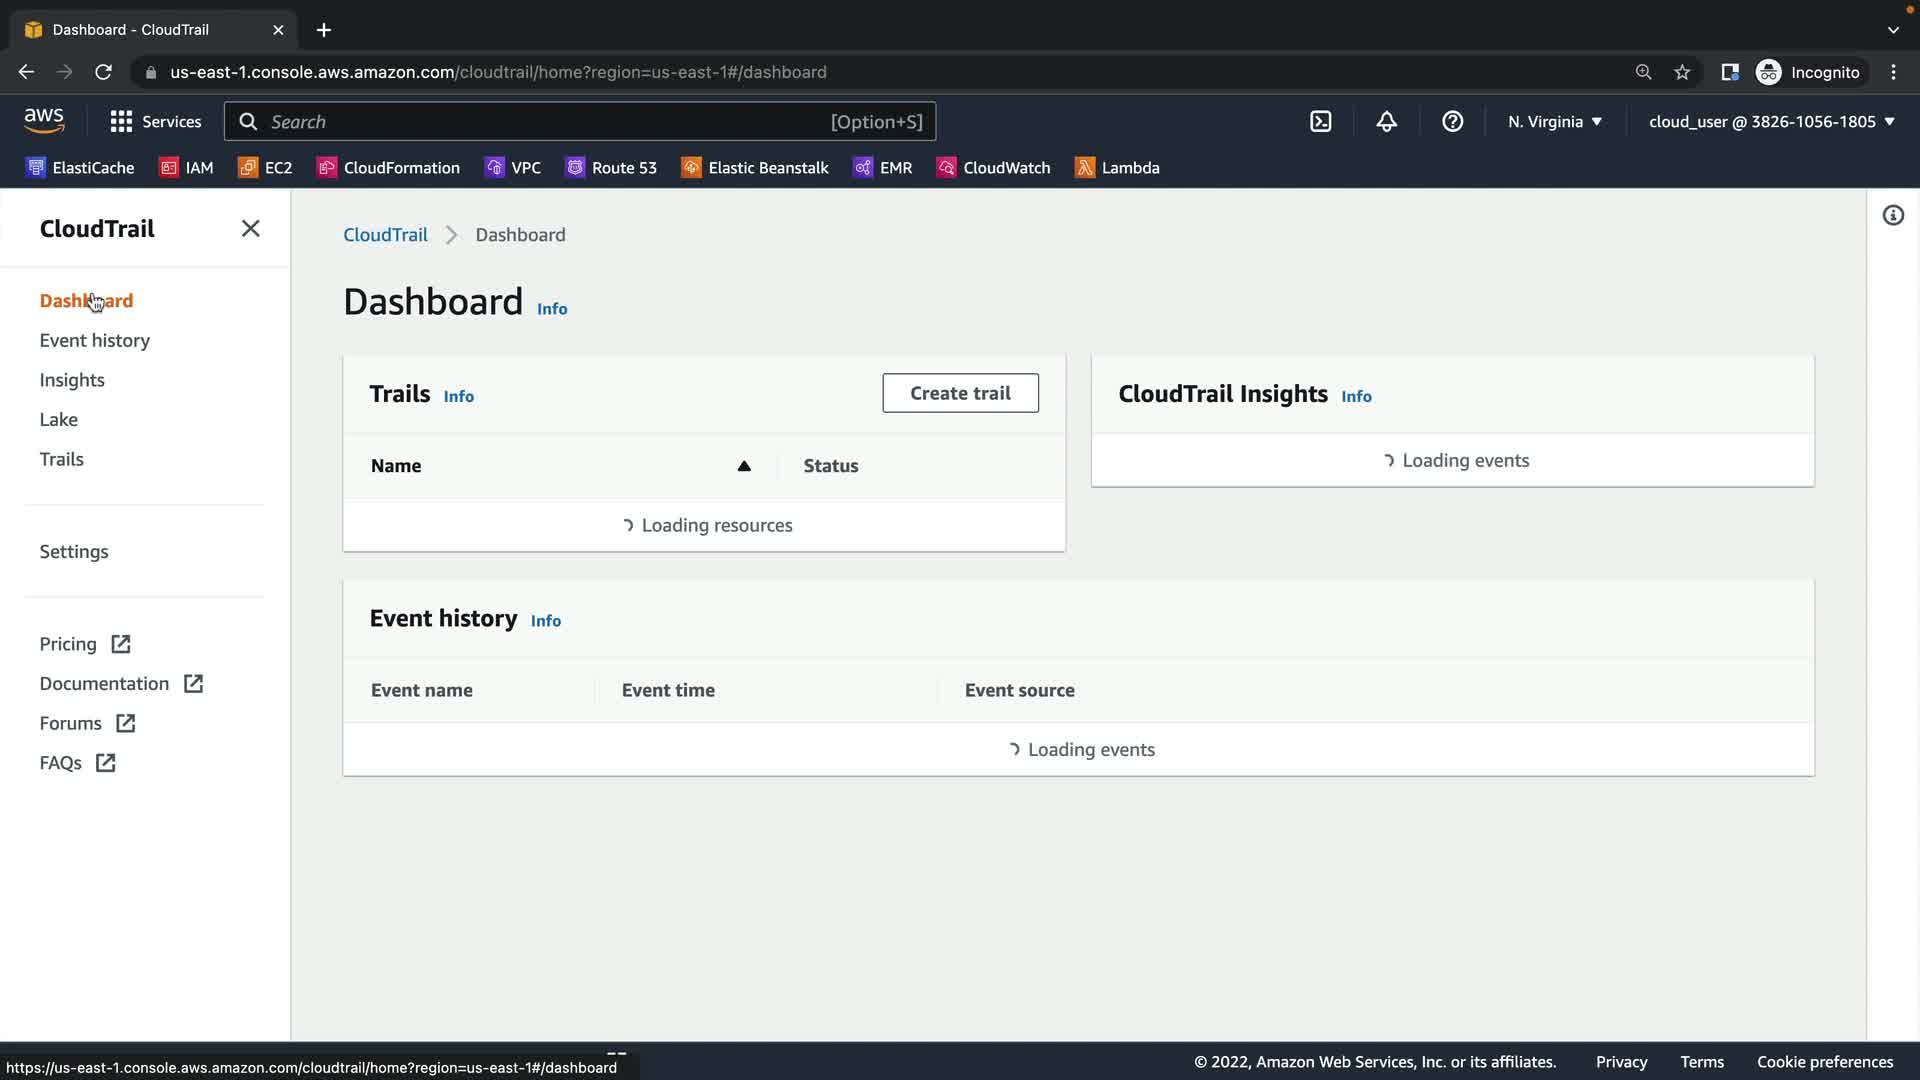Select Event history in sidebar
Viewport: 1920px width, 1080px height.
95,341
